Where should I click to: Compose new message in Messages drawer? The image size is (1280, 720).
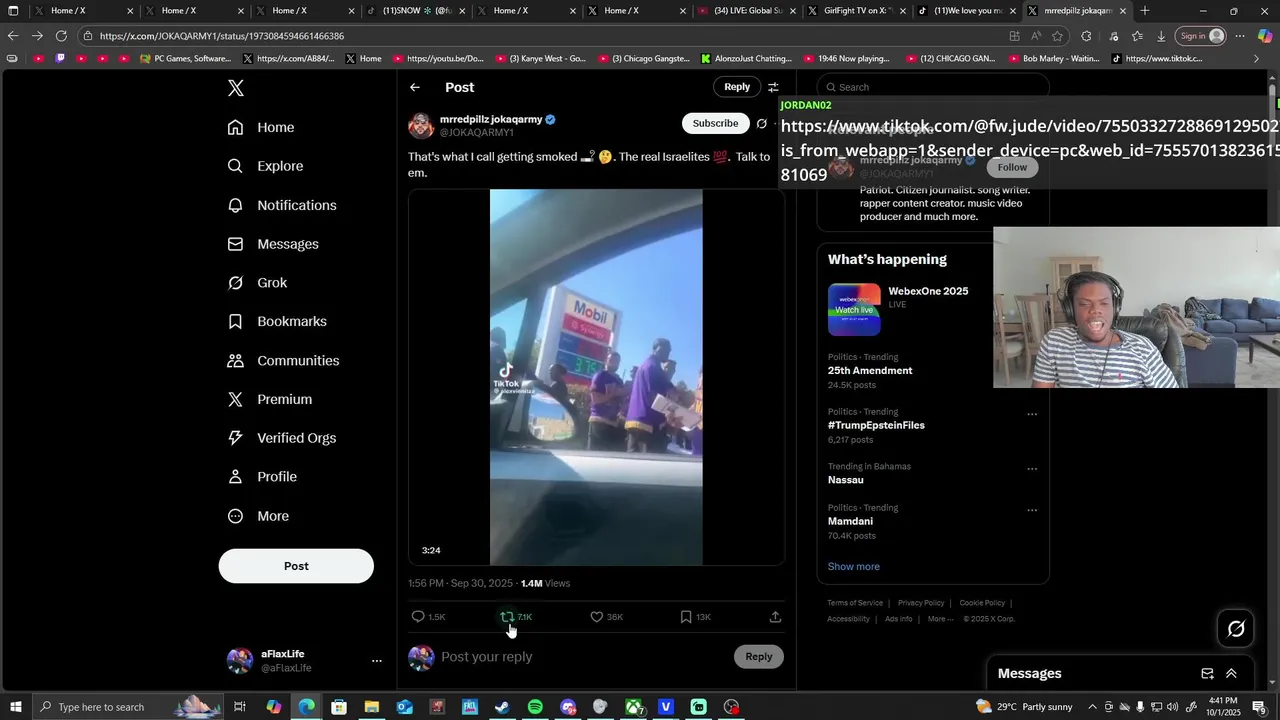[1207, 674]
